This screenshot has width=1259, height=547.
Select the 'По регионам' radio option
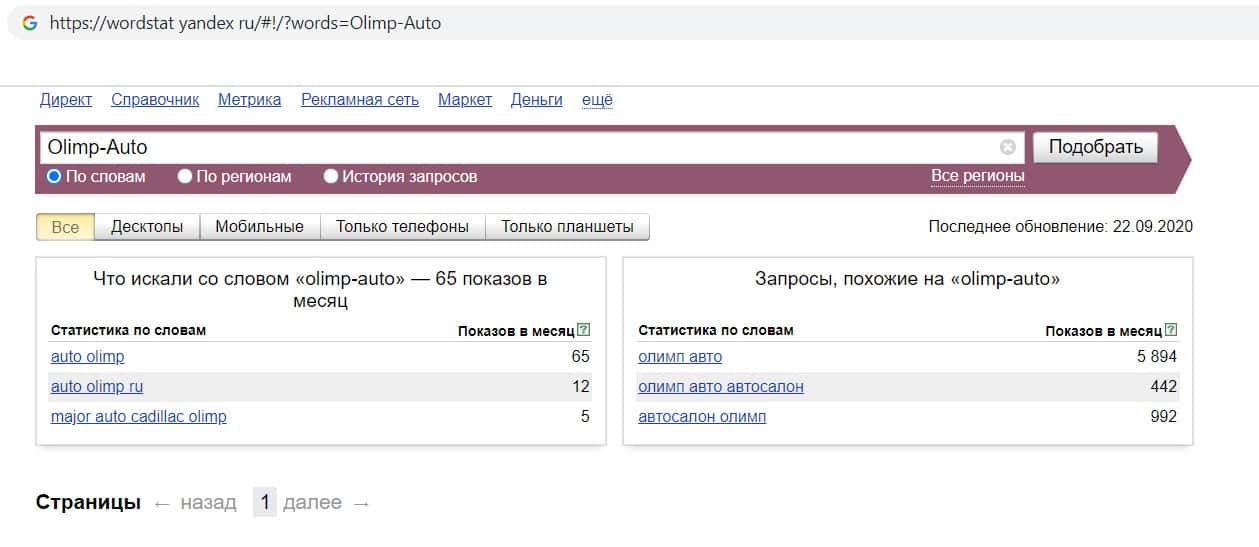point(185,177)
